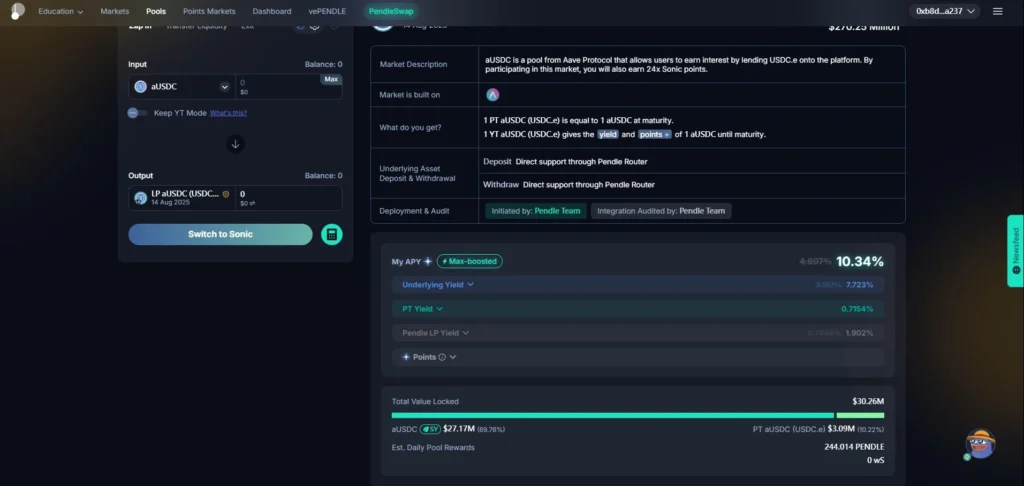Click the LP aUSDC output token box
Screen dimensions: 1024x486
[182, 198]
